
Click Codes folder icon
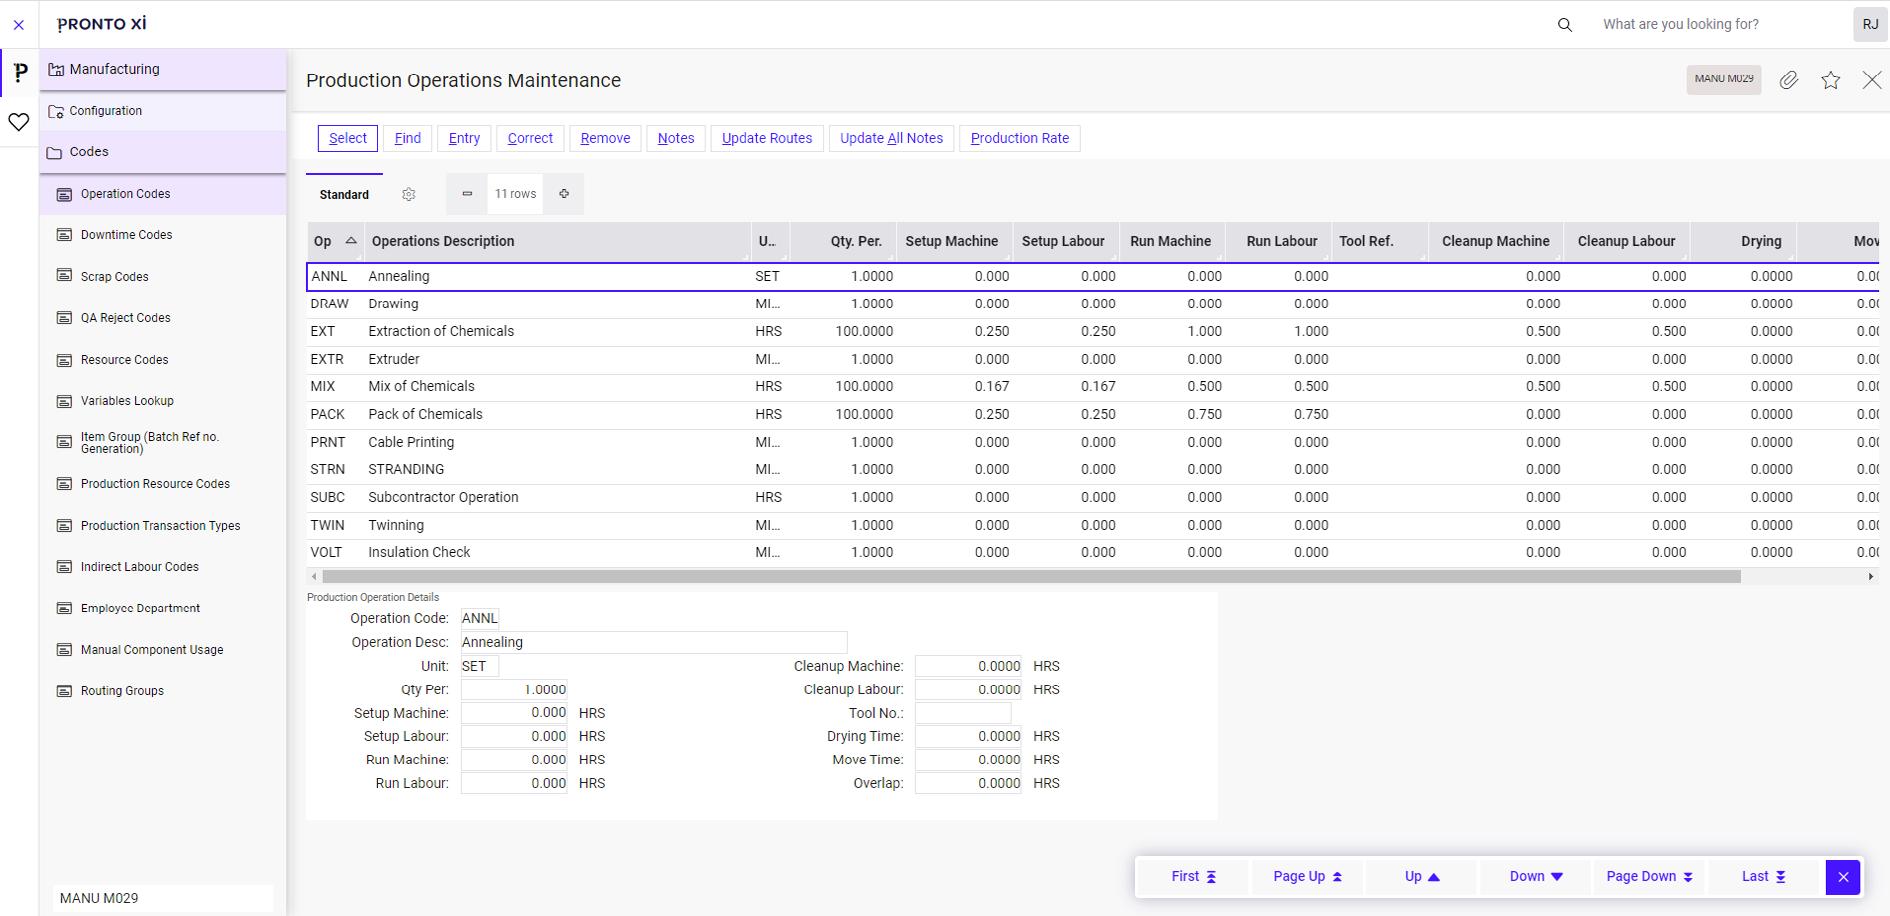pyautogui.click(x=55, y=152)
